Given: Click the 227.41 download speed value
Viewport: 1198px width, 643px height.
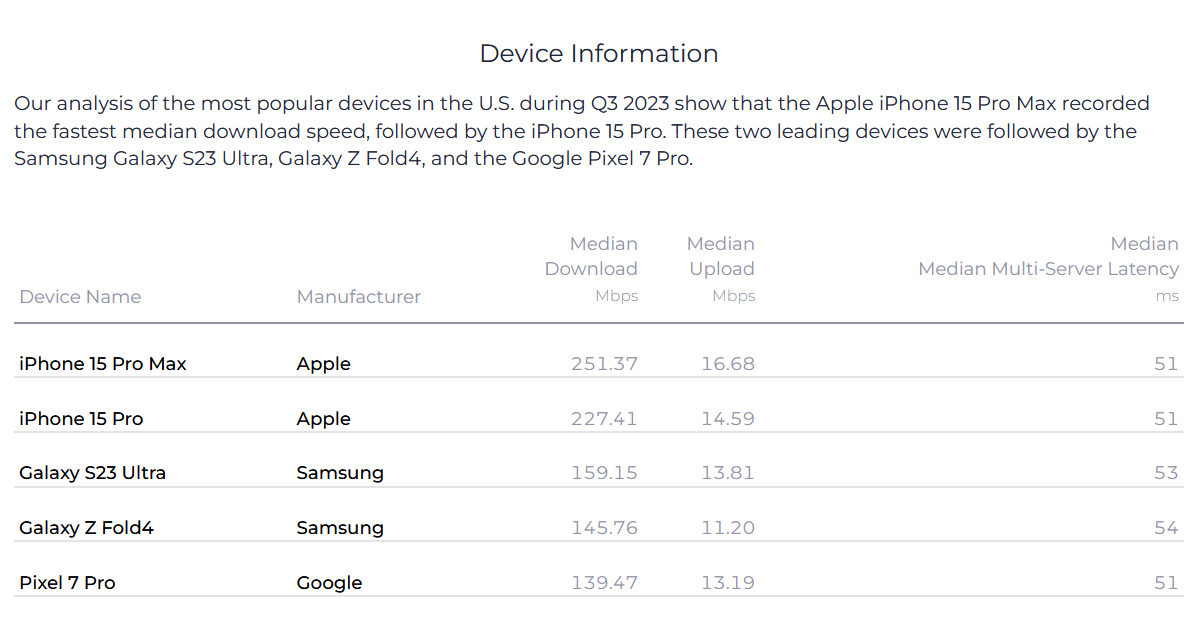Looking at the screenshot, I should coord(604,419).
